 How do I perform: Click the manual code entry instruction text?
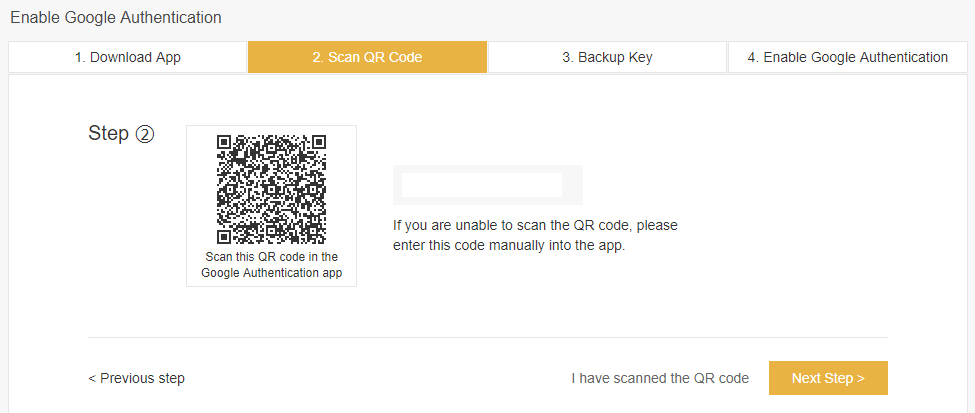tap(535, 235)
